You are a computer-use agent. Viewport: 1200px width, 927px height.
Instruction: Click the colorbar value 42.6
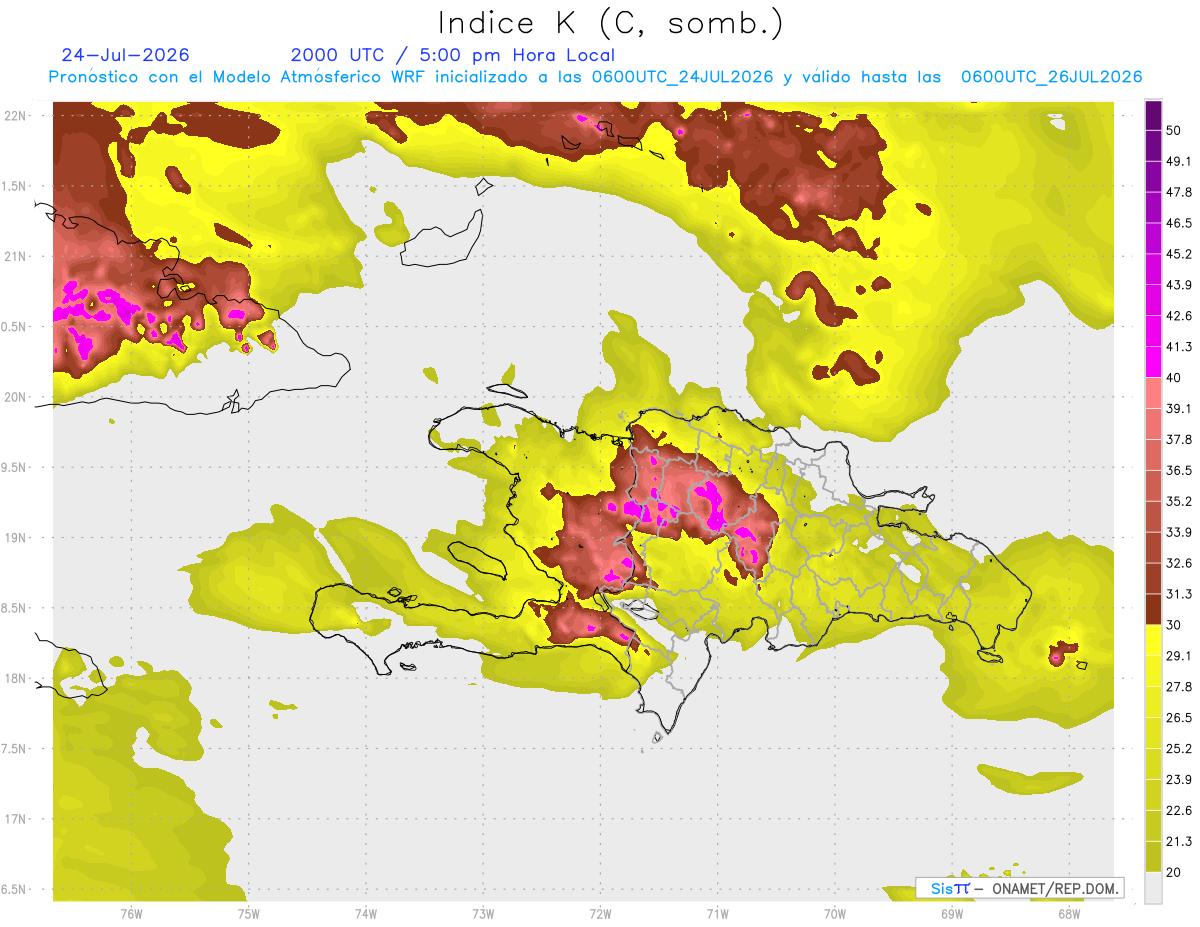(1179, 316)
